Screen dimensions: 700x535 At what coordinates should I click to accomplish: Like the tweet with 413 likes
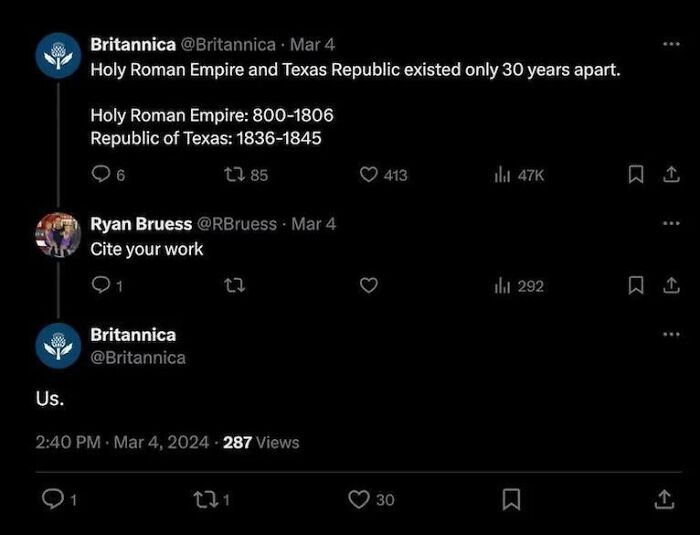tap(368, 175)
